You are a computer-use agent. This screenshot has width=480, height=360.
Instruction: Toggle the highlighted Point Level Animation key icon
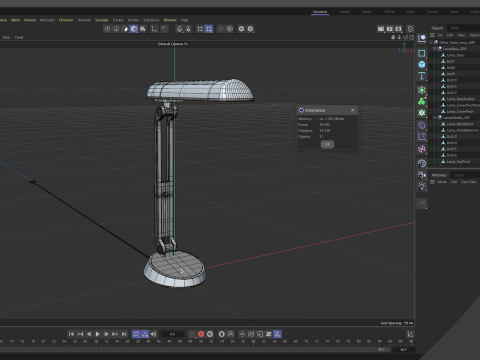[x=277, y=334]
